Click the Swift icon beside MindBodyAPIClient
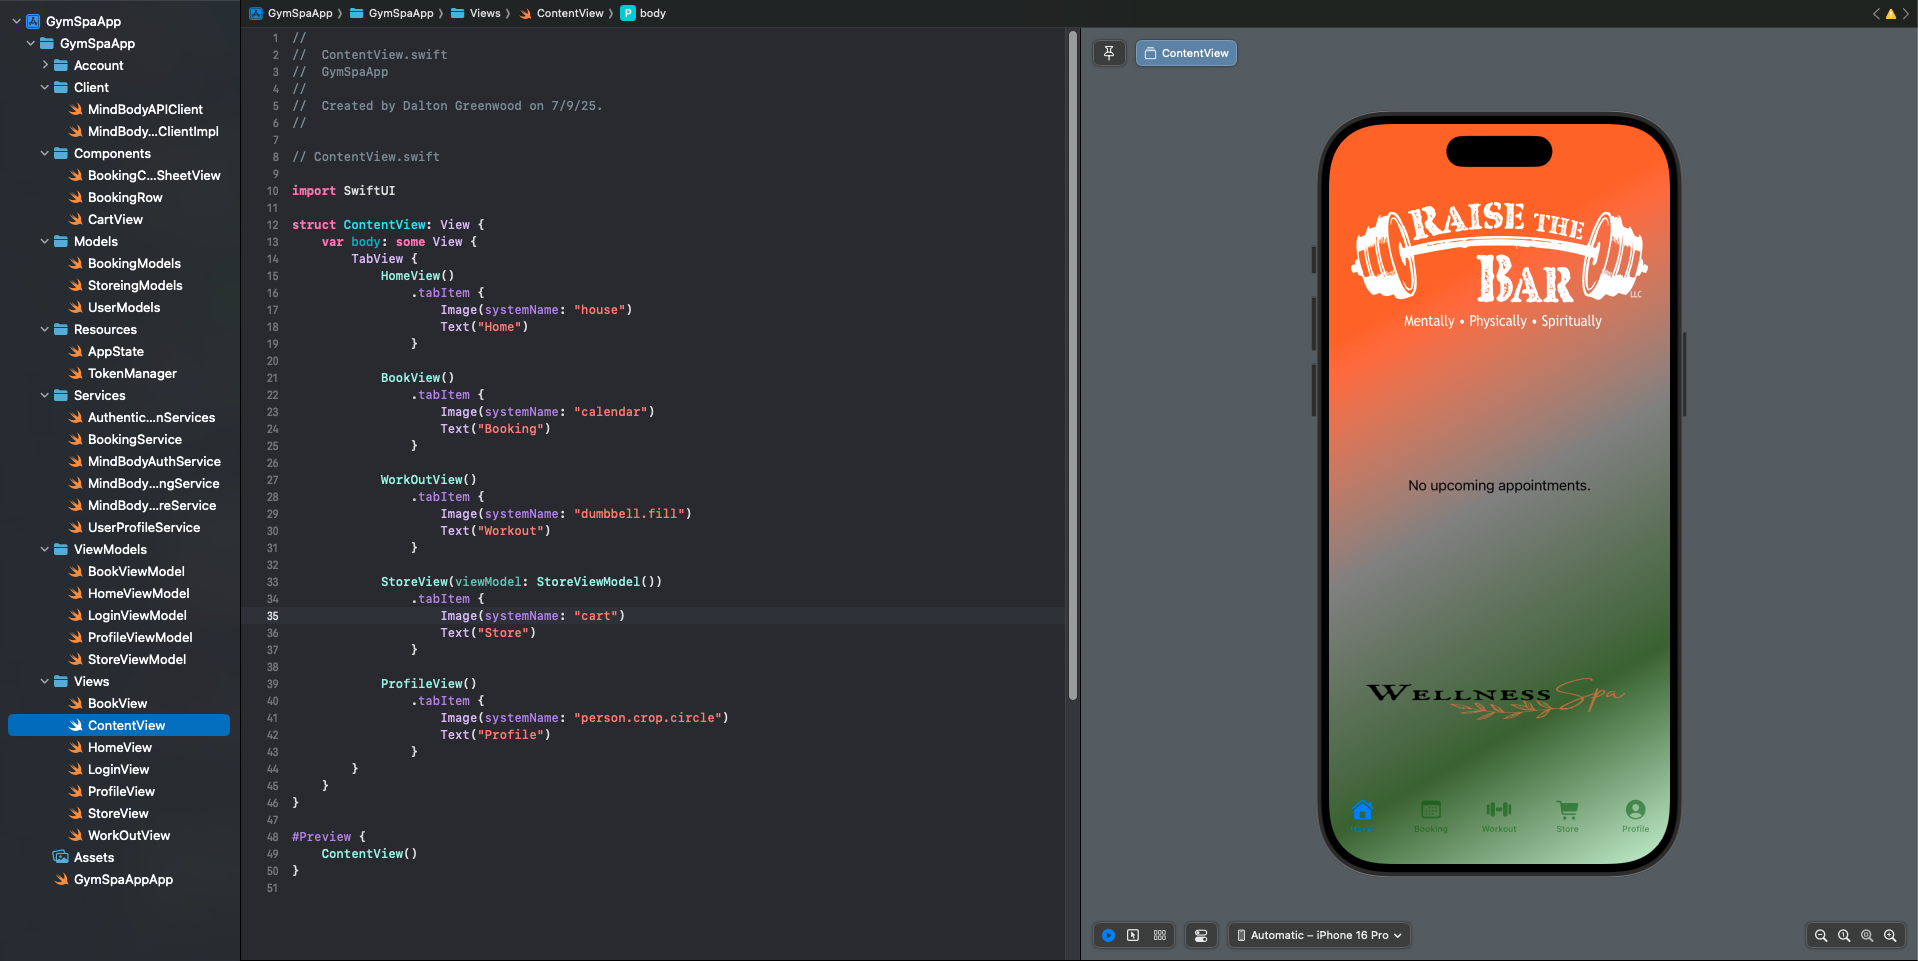The image size is (1918, 961). 75,109
